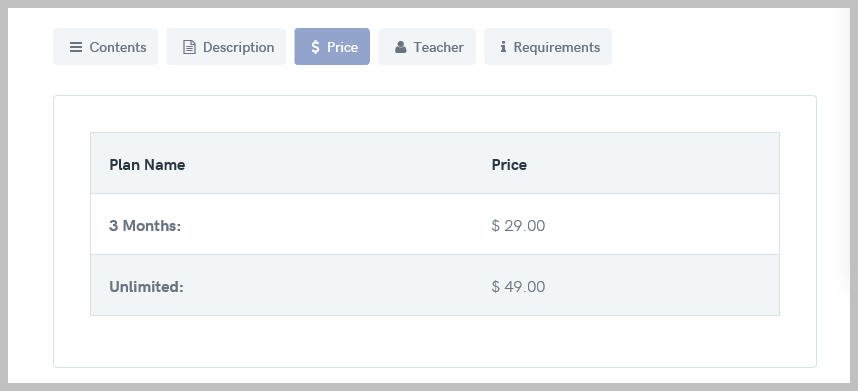Select the Unlimited plan label
858x391 pixels.
click(147, 287)
